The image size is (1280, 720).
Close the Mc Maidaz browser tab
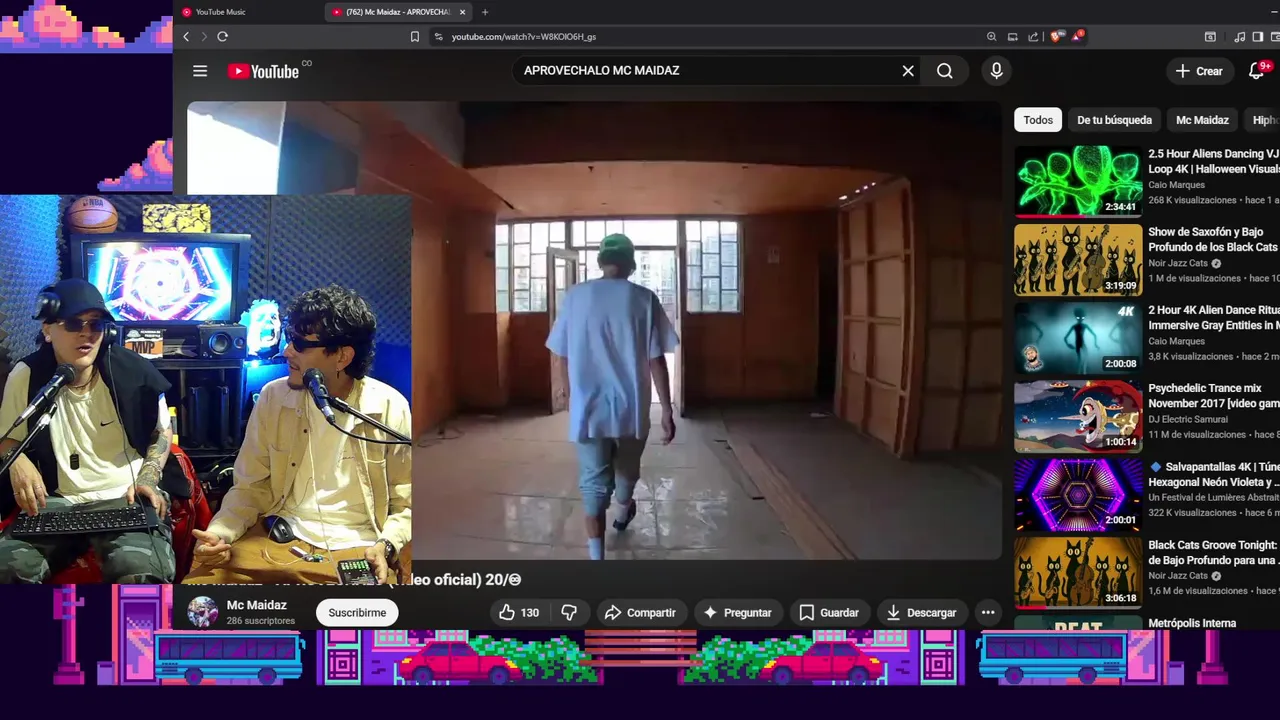point(462,12)
